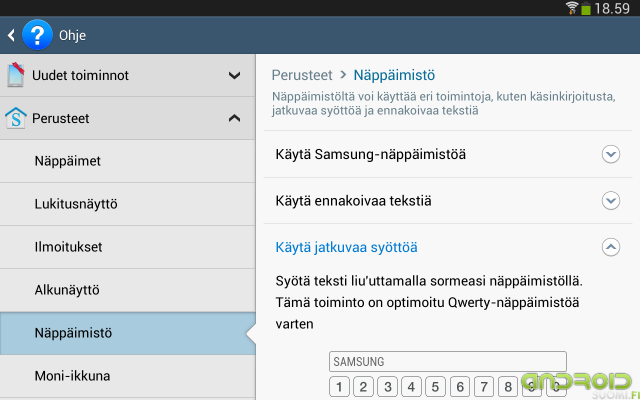The image size is (640, 400).
Task: Open the Lukitusnäyttö sidebar item
Action: [x=128, y=204]
